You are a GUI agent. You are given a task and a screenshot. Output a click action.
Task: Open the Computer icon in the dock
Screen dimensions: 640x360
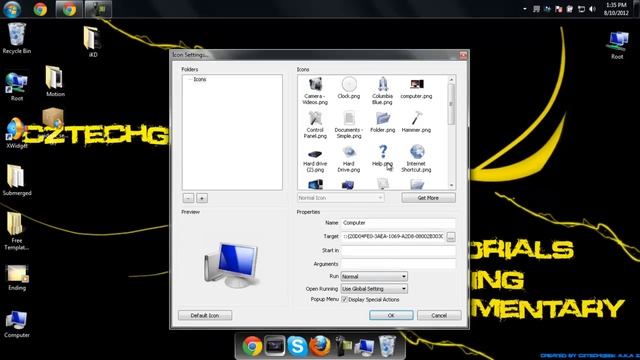pos(364,347)
